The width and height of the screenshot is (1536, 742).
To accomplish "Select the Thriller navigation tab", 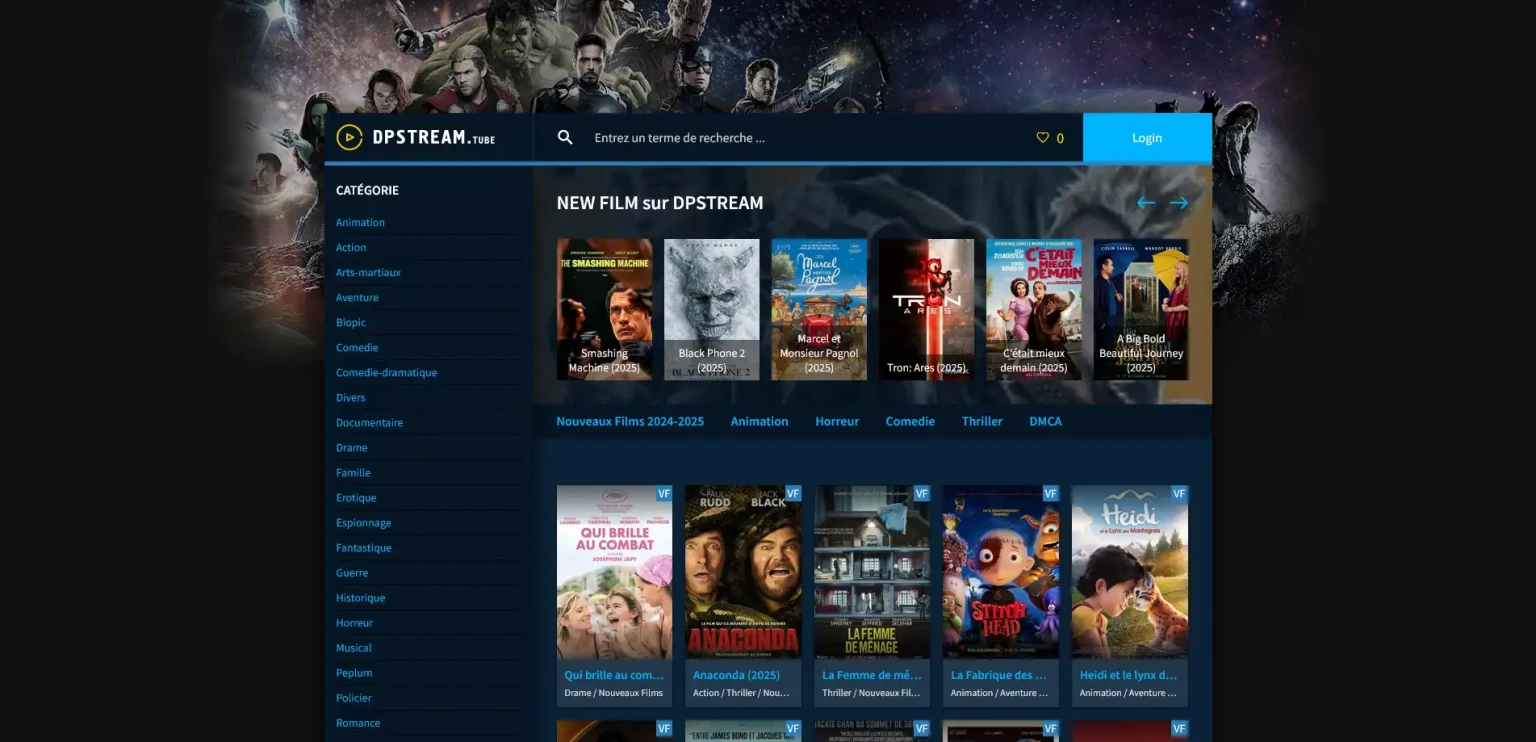I will (x=982, y=421).
